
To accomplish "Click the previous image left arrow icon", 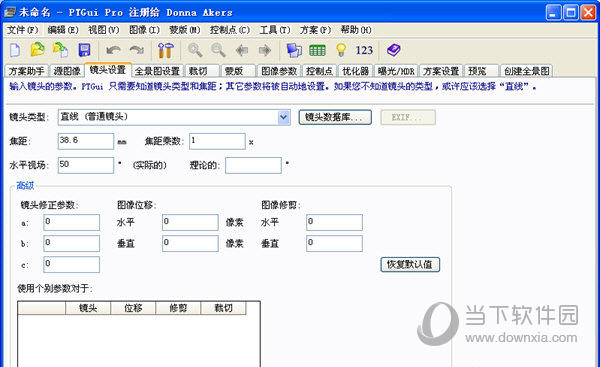I will 242,50.
